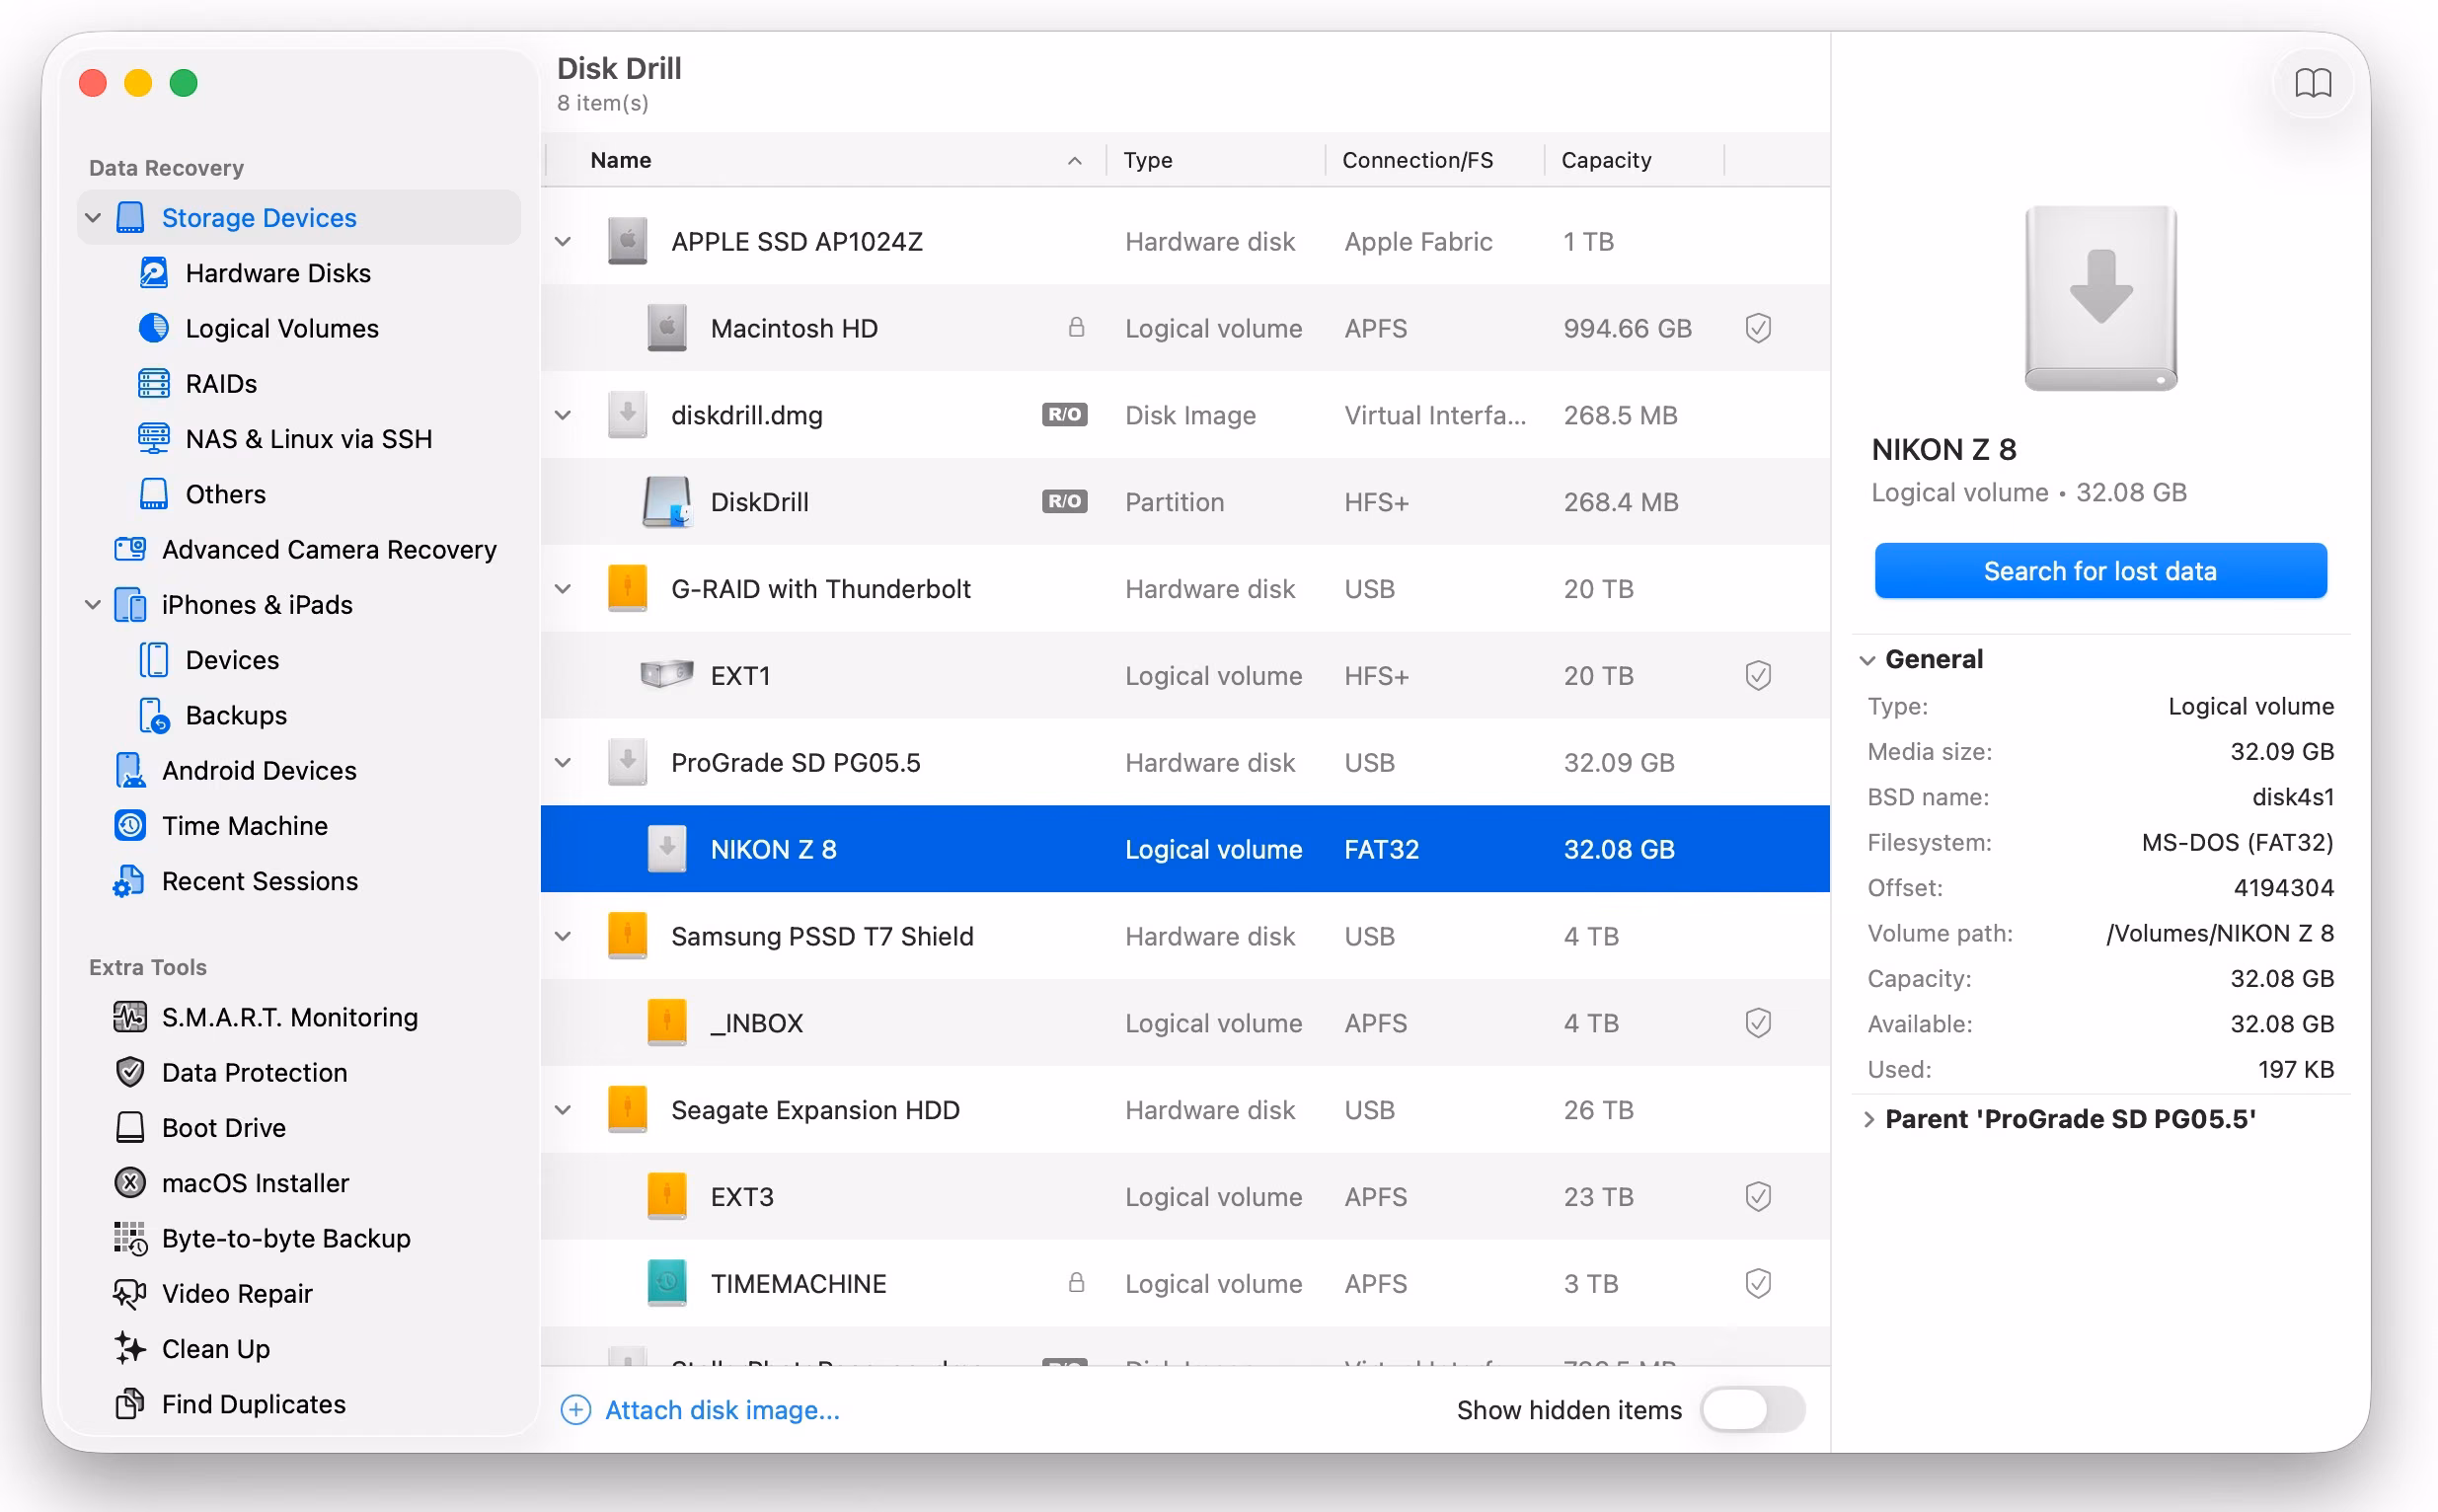Click volume path /Volumes/NIKON Z 8

pos(2219,933)
